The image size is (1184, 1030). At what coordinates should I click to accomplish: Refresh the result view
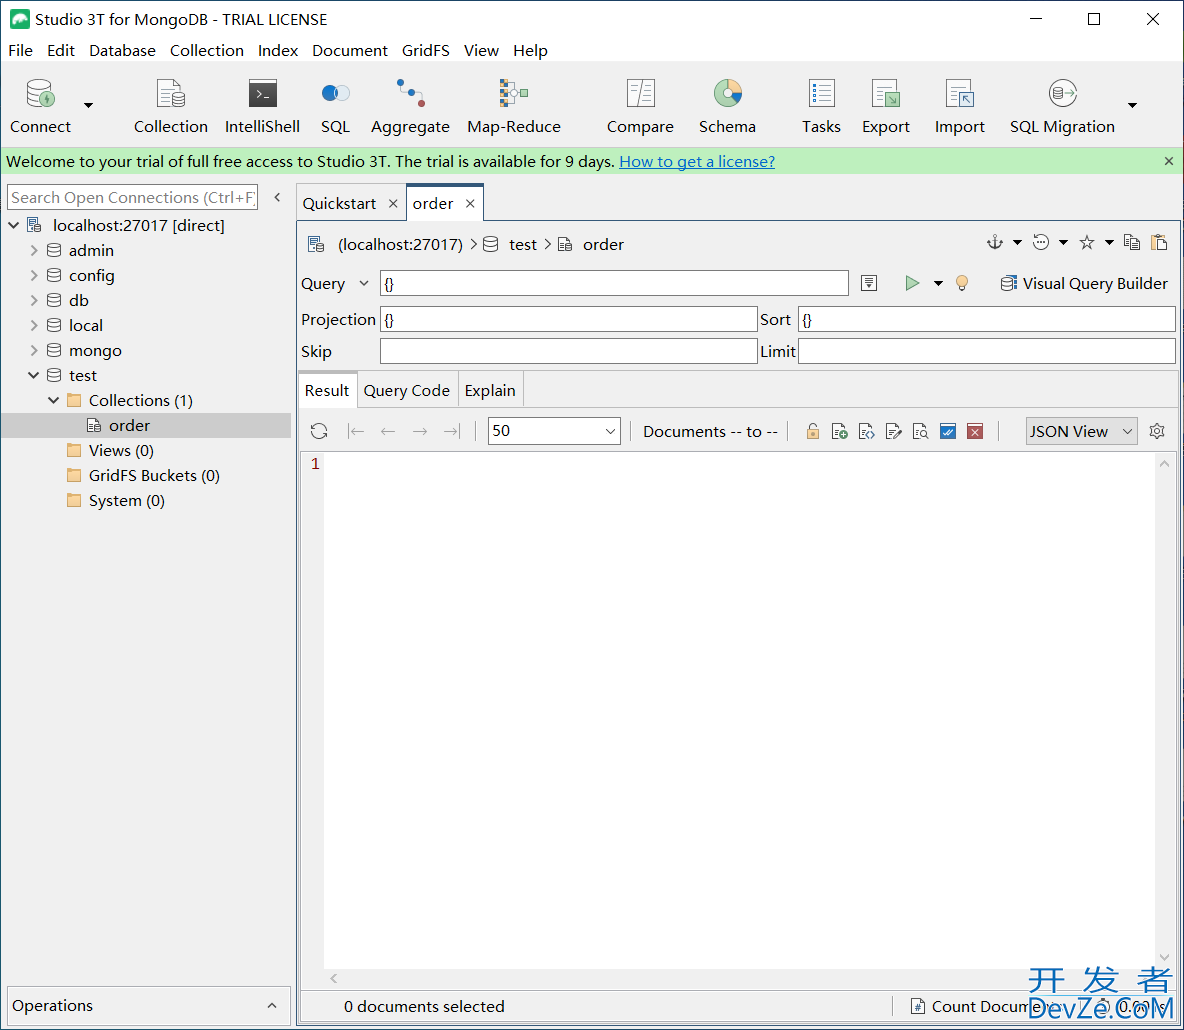(319, 431)
